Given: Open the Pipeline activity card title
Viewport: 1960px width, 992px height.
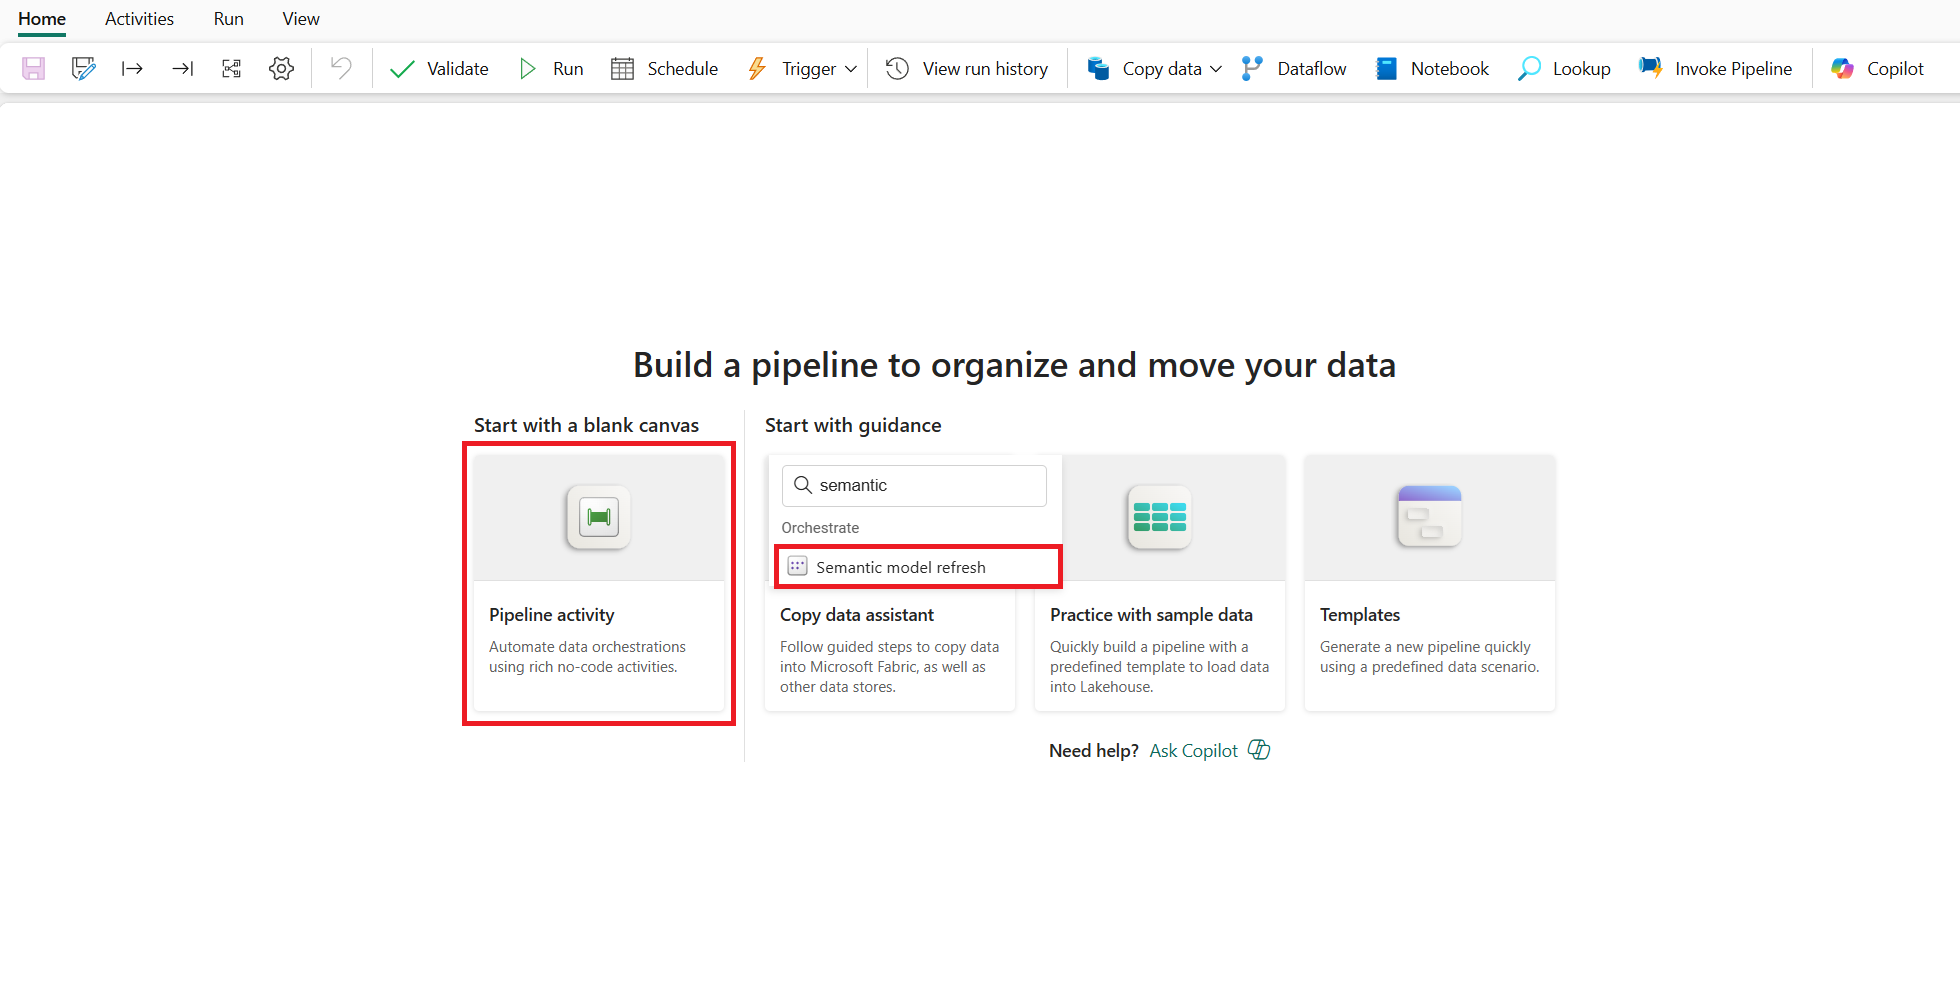Looking at the screenshot, I should pos(551,615).
